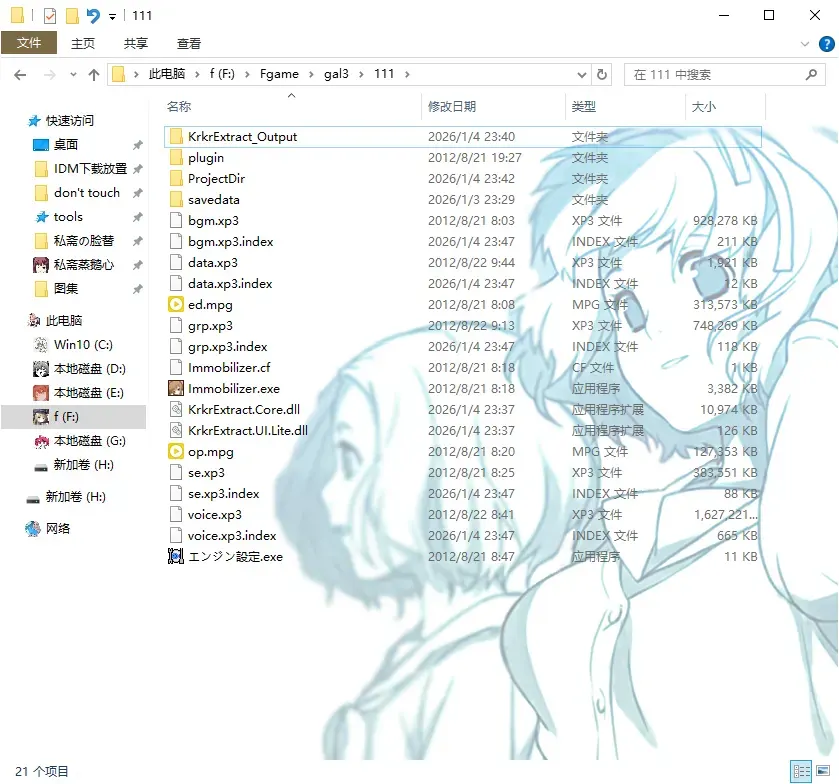839x784 pixels.
Task: Select the KrkrExtract.UI.Lite.dll file icon
Action: point(176,430)
